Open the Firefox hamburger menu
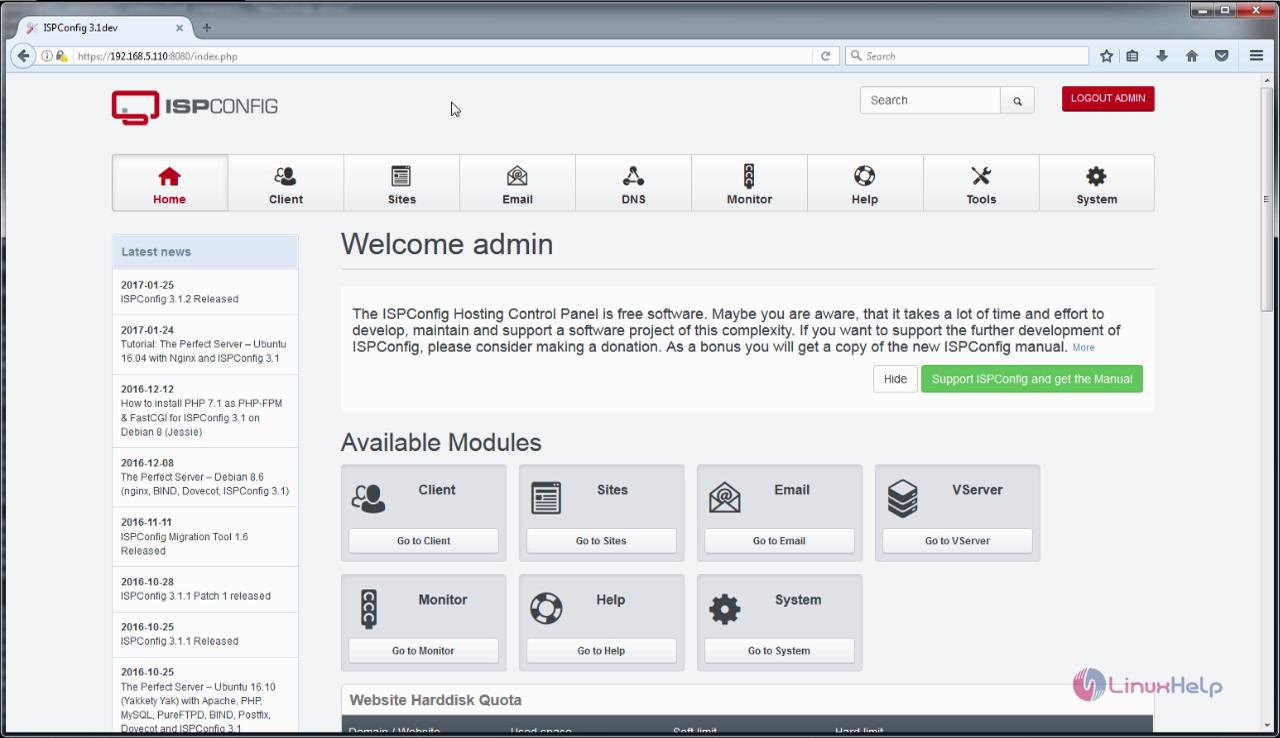Viewport: 1280px width, 738px height. pos(1256,56)
